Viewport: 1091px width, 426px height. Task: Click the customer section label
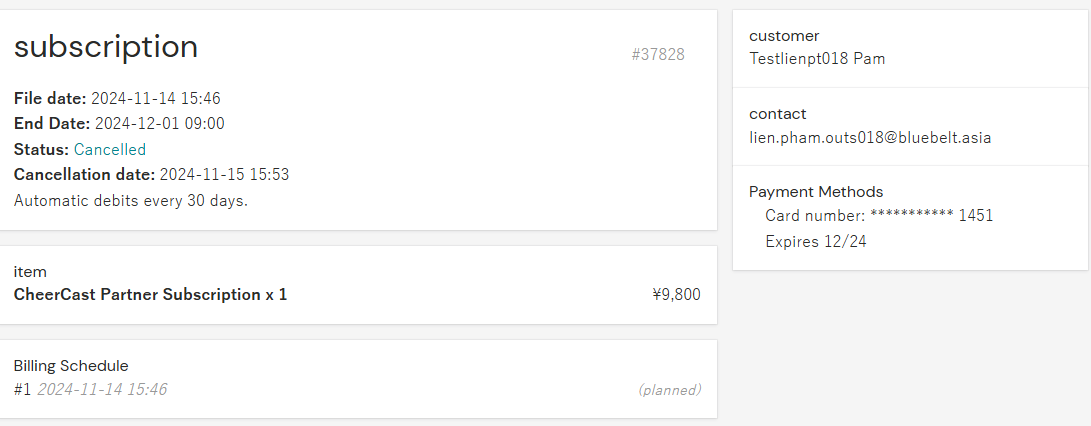tap(784, 36)
